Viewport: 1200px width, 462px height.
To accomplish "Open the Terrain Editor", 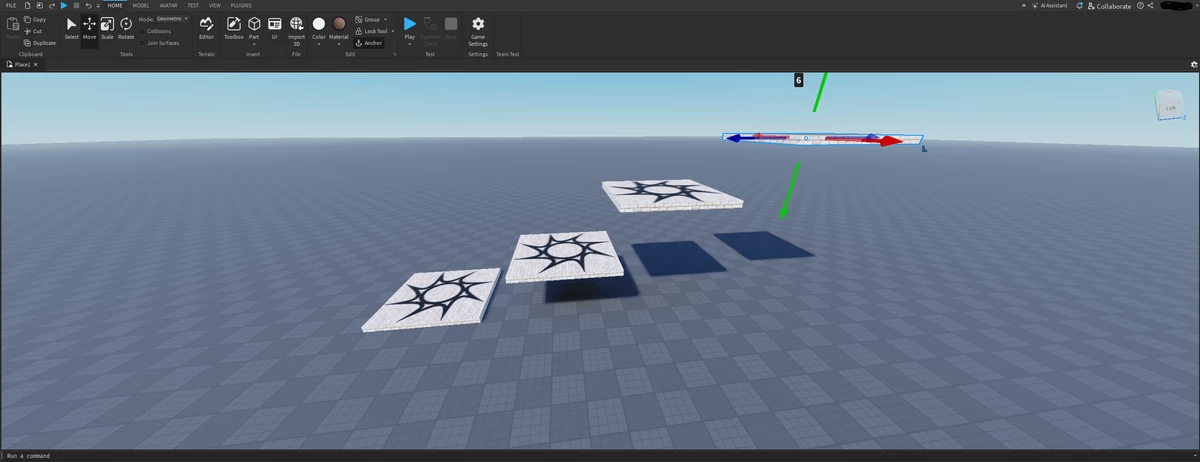I will tap(207, 27).
